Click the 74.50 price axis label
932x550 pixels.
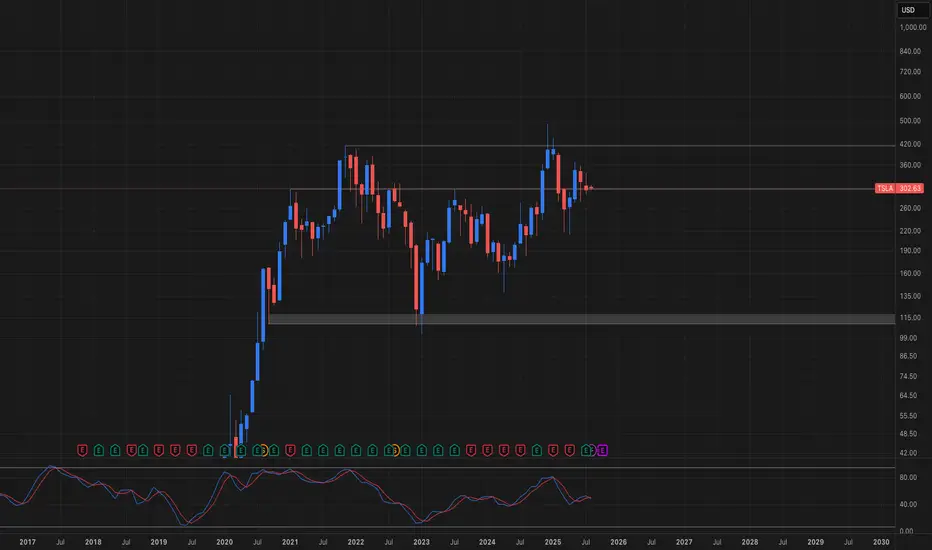click(x=908, y=376)
